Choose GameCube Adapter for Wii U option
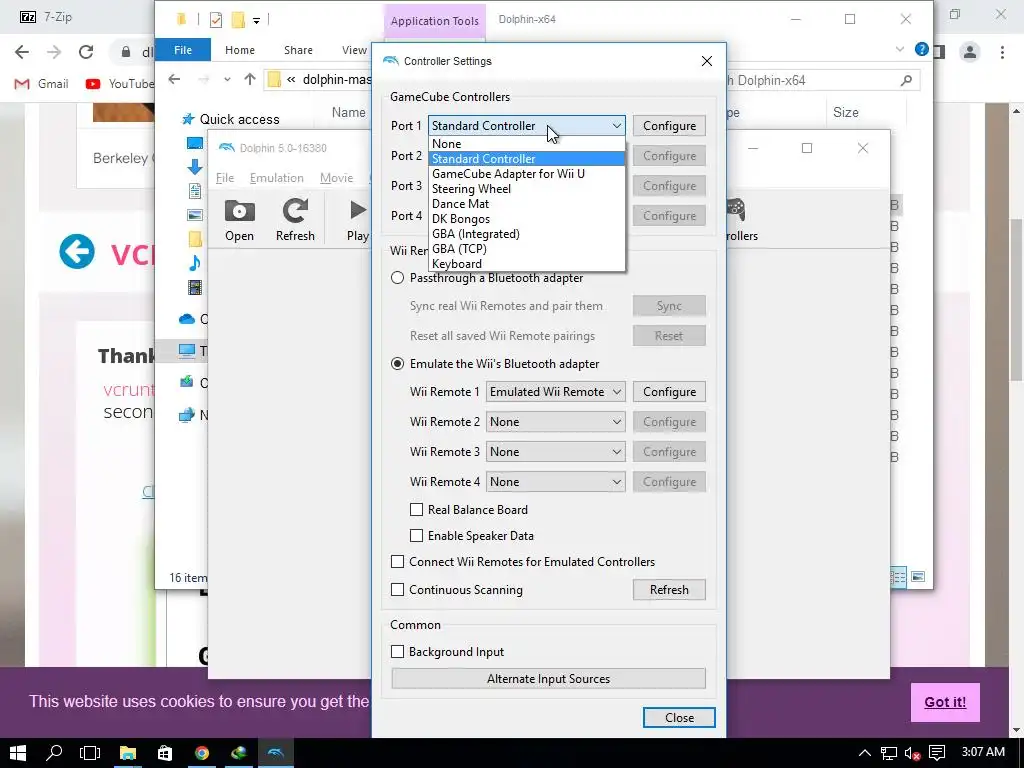 tap(526, 174)
